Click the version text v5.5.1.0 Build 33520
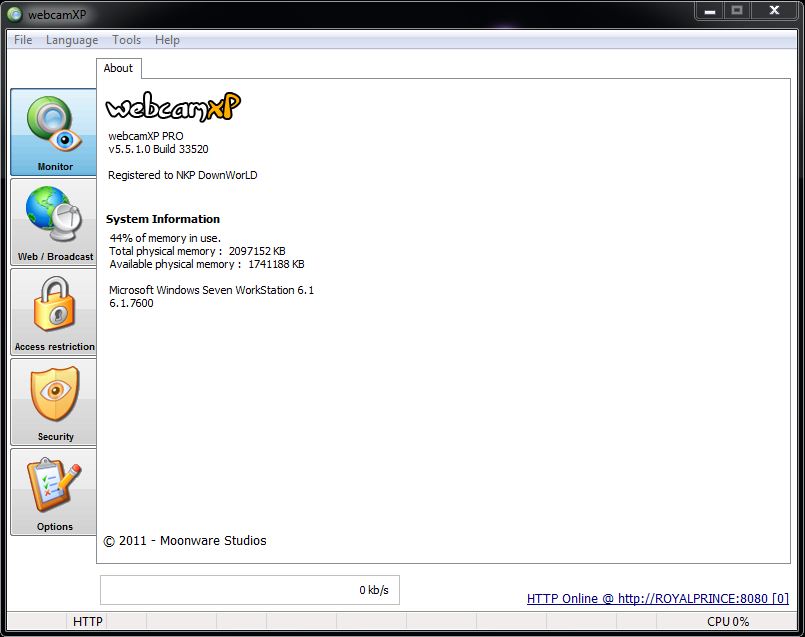 158,149
